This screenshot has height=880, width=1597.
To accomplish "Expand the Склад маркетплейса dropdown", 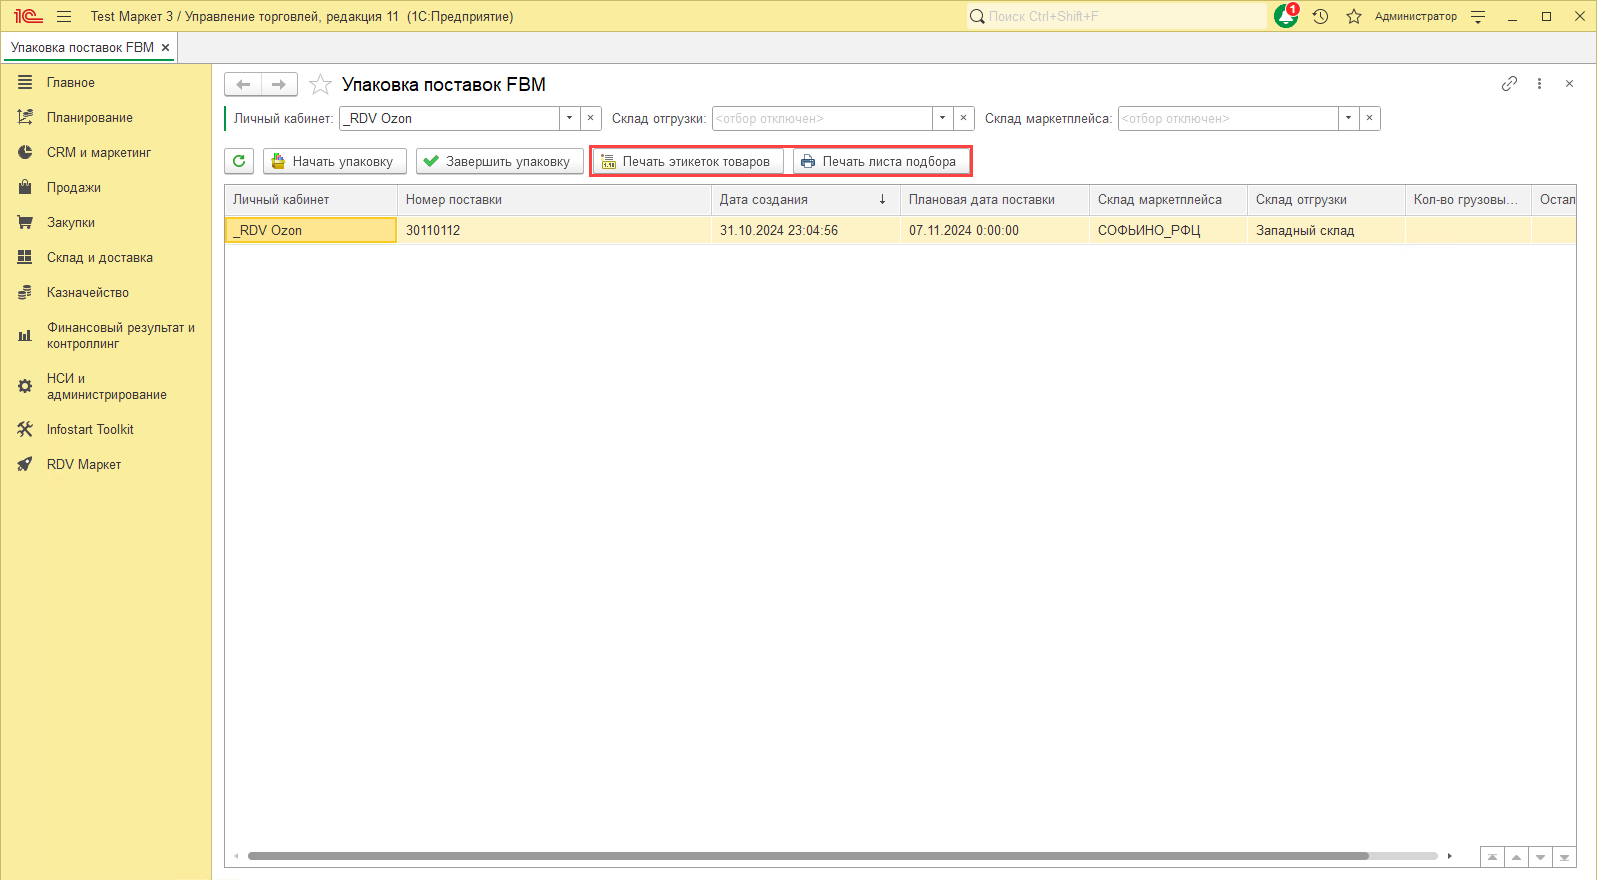I will click(1348, 118).
